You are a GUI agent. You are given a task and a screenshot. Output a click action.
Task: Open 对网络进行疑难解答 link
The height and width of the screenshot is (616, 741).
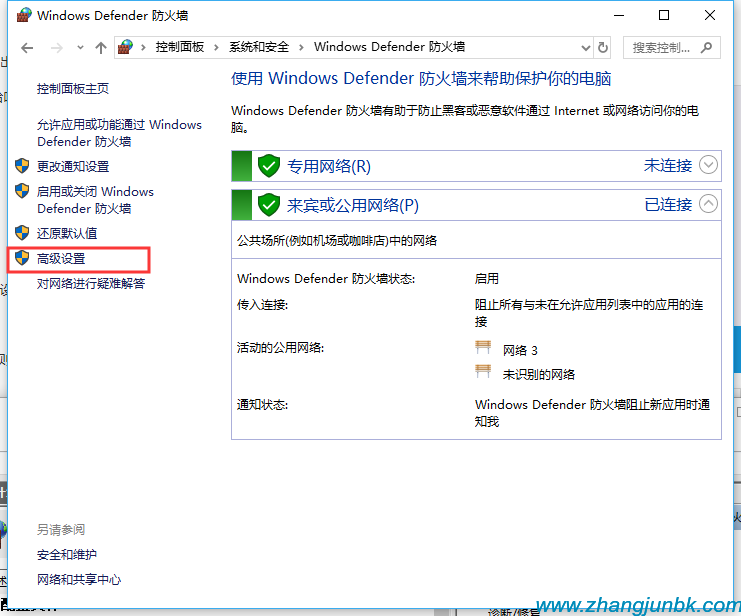point(91,284)
